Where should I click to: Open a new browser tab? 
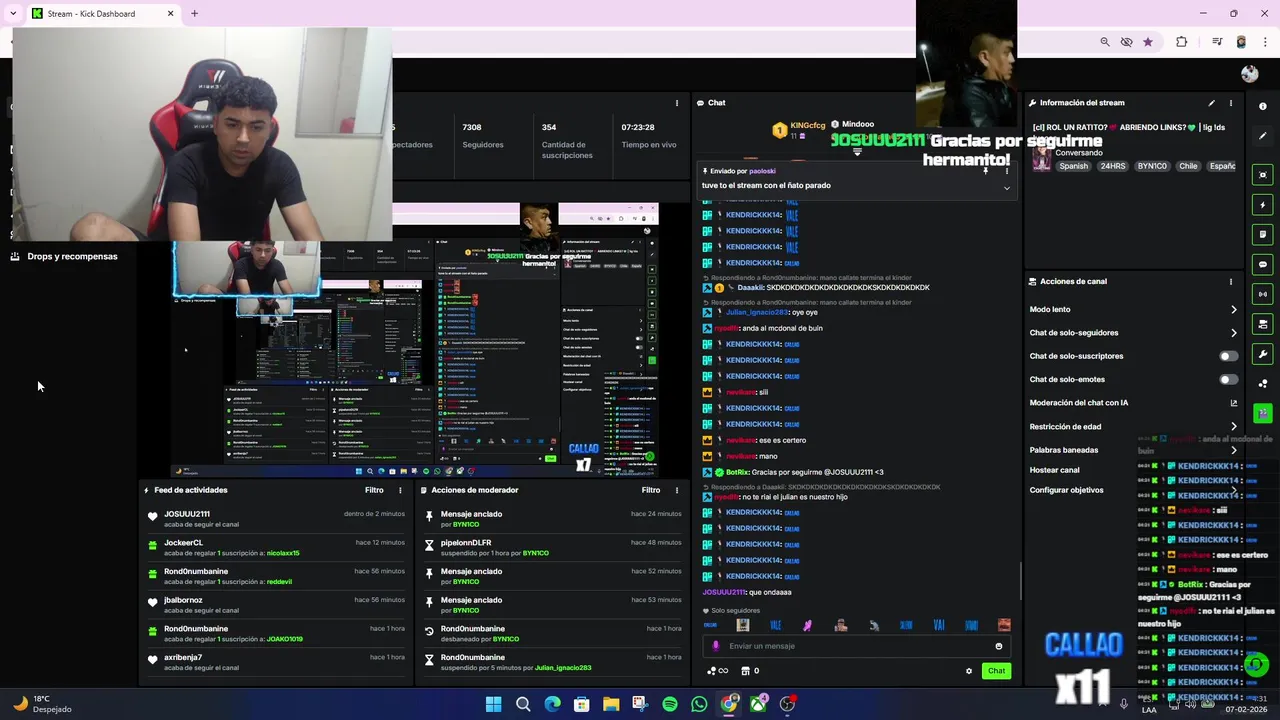(x=194, y=14)
